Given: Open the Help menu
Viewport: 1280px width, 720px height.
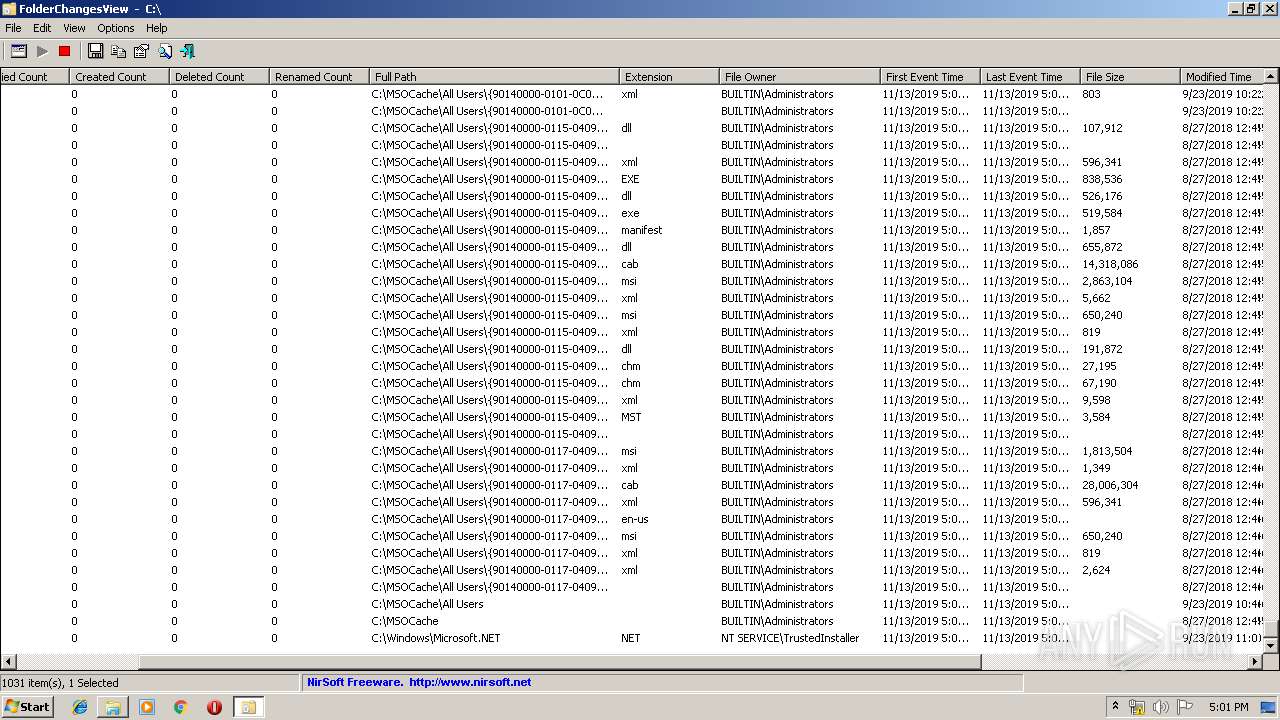Looking at the screenshot, I should tap(157, 28).
